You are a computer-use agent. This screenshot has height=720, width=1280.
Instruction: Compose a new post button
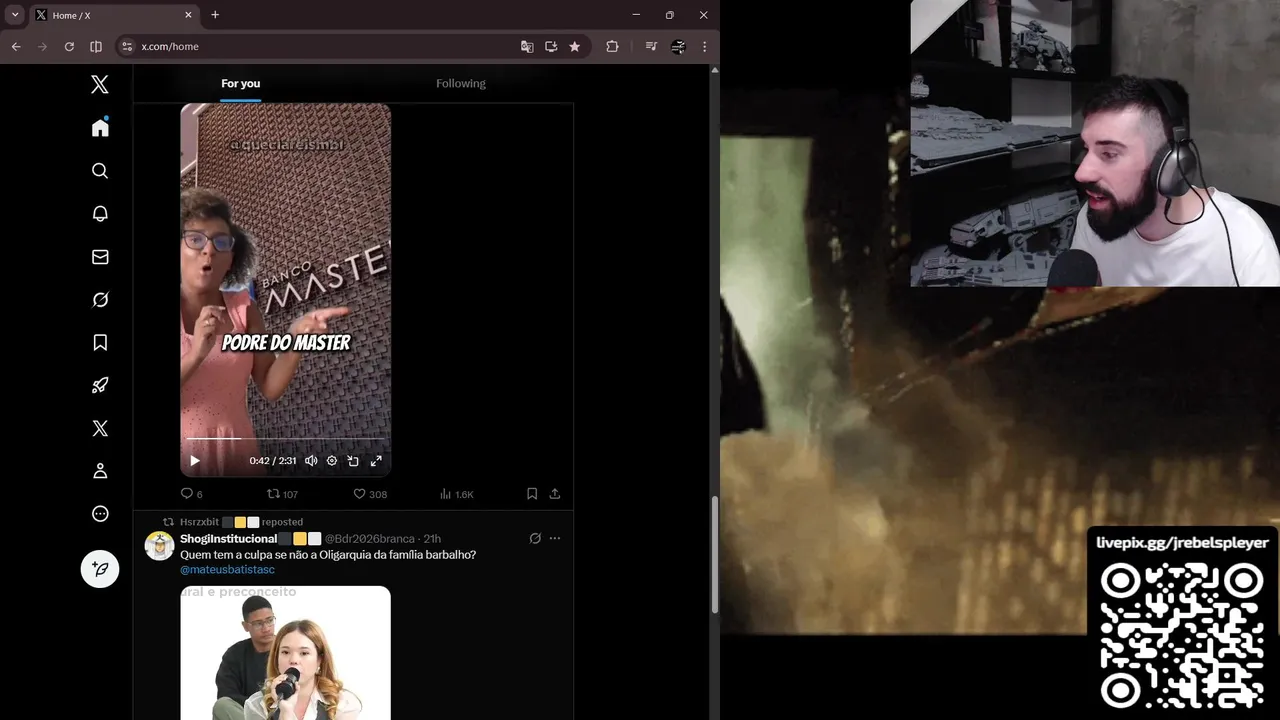(x=100, y=569)
